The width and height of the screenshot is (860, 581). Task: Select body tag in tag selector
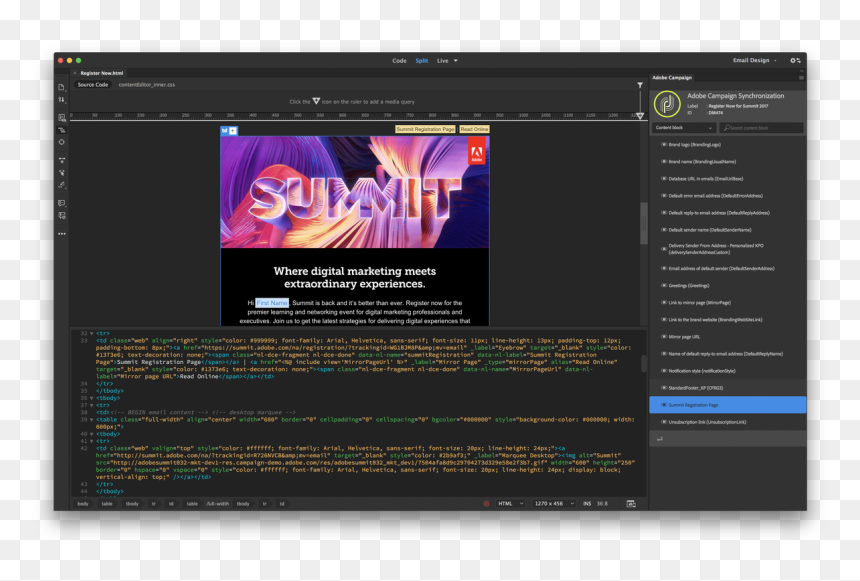(83, 504)
